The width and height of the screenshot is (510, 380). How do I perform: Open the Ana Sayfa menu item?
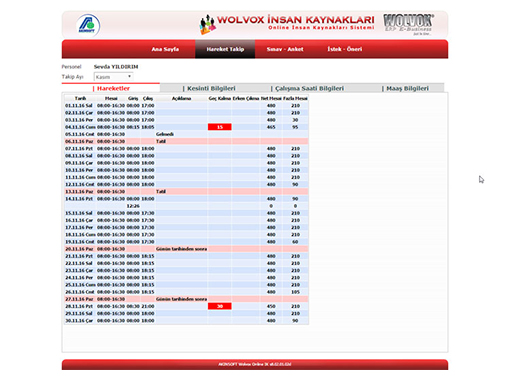pos(165,49)
